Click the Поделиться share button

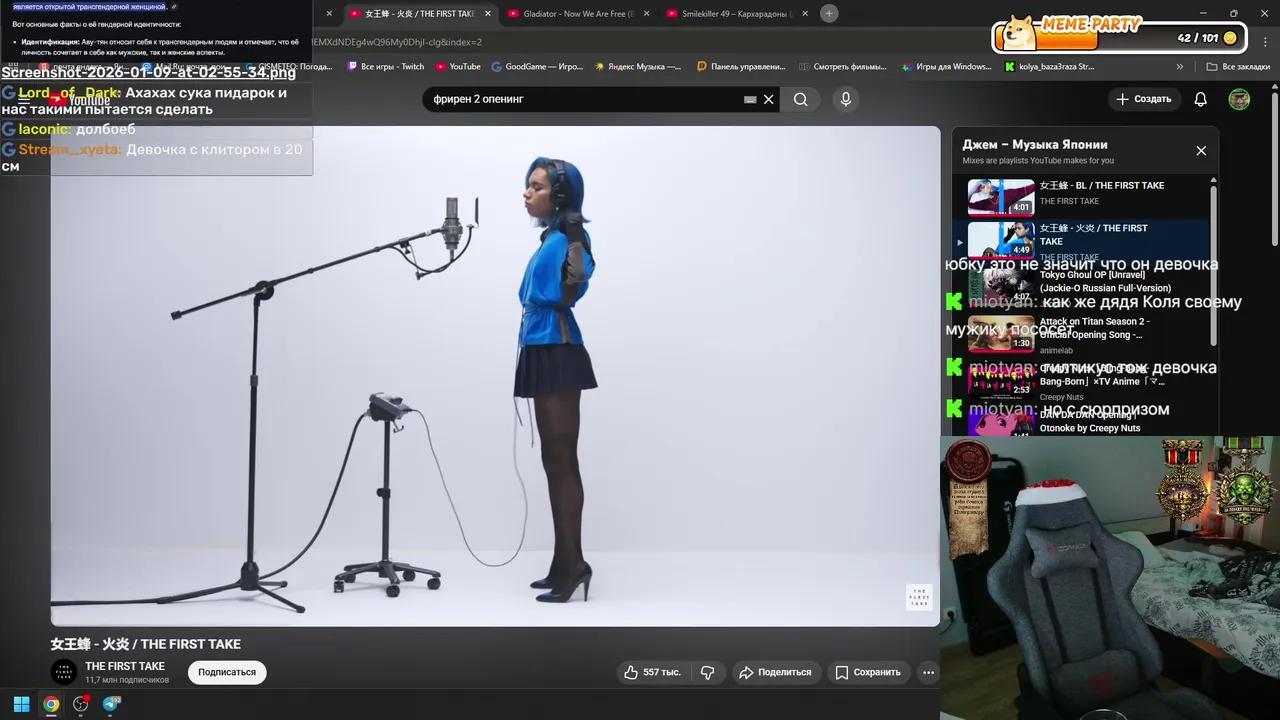click(776, 672)
